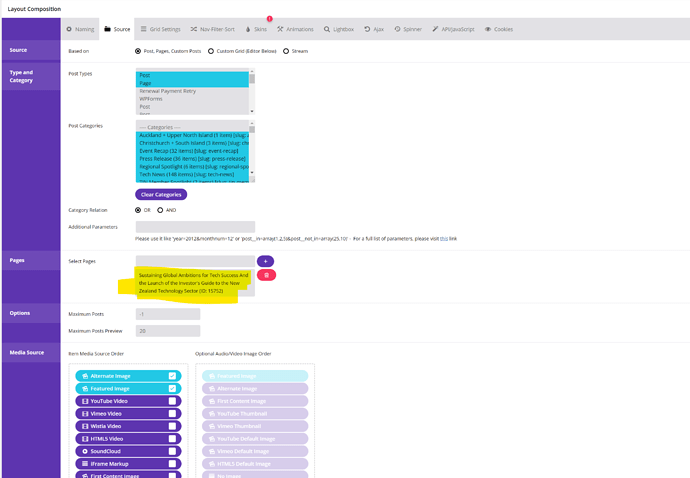Open the Nav-Filter-Sort tab
Image resolution: width=690 pixels, height=478 pixels.
coord(213,29)
